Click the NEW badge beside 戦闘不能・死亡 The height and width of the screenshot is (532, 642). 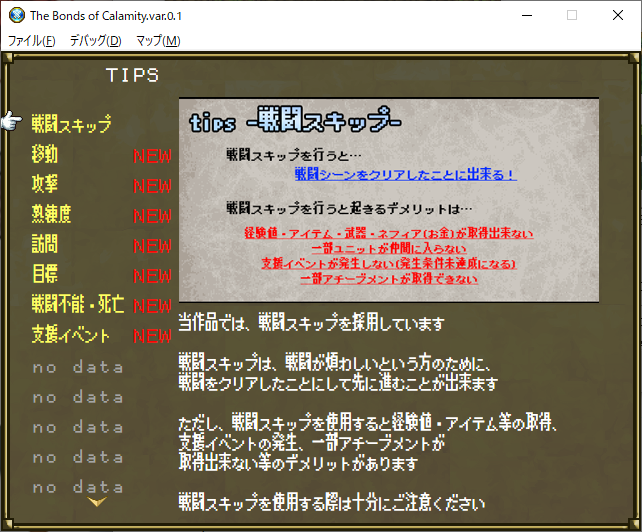[x=152, y=306]
